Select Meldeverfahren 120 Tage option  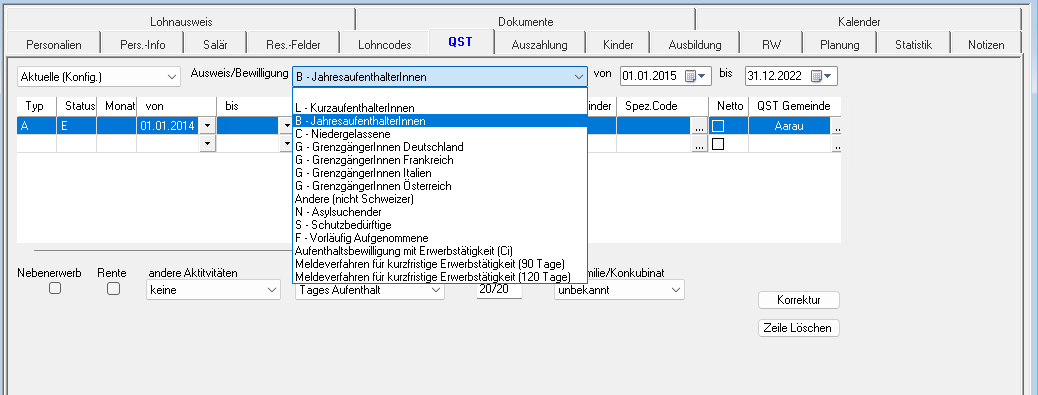coord(440,277)
